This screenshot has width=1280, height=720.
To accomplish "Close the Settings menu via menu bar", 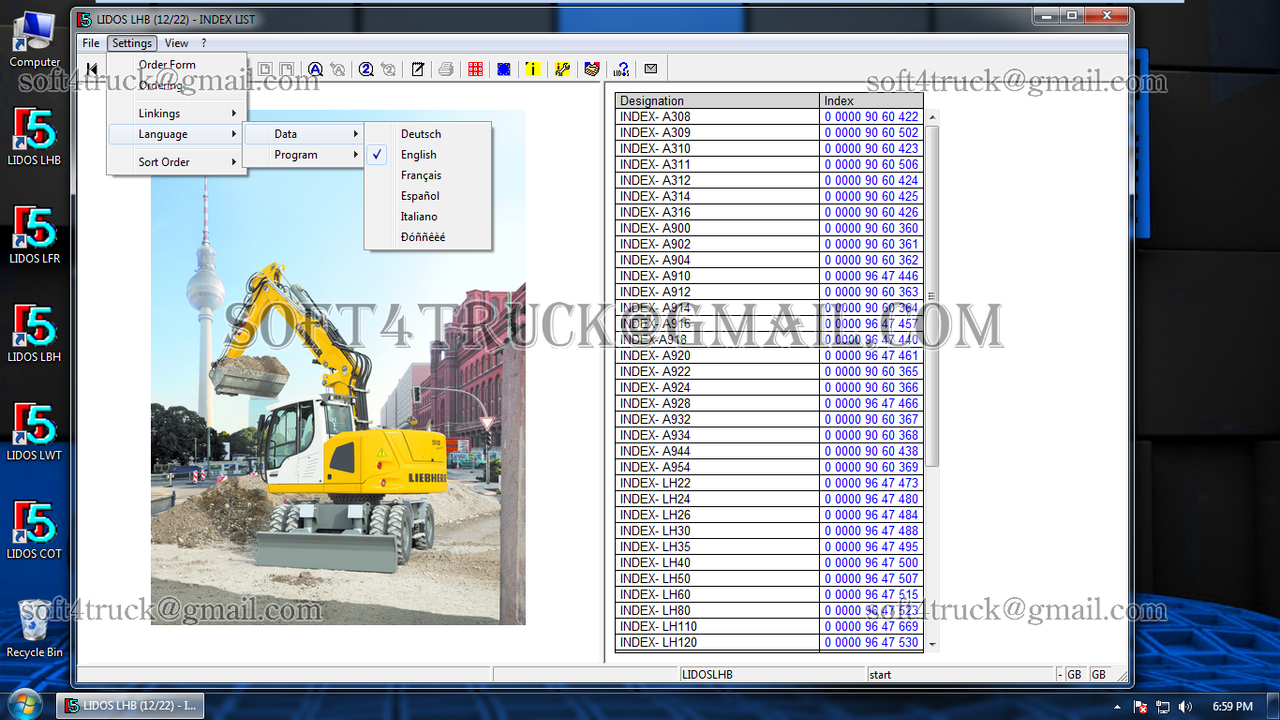I will [x=132, y=43].
